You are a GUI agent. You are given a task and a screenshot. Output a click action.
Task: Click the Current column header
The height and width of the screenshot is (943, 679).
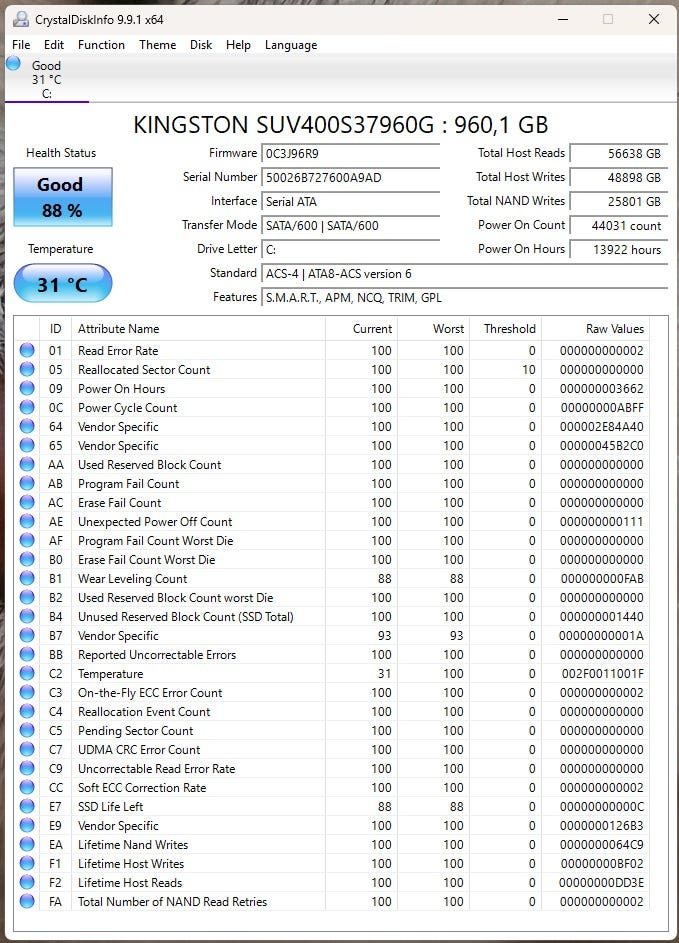click(361, 329)
